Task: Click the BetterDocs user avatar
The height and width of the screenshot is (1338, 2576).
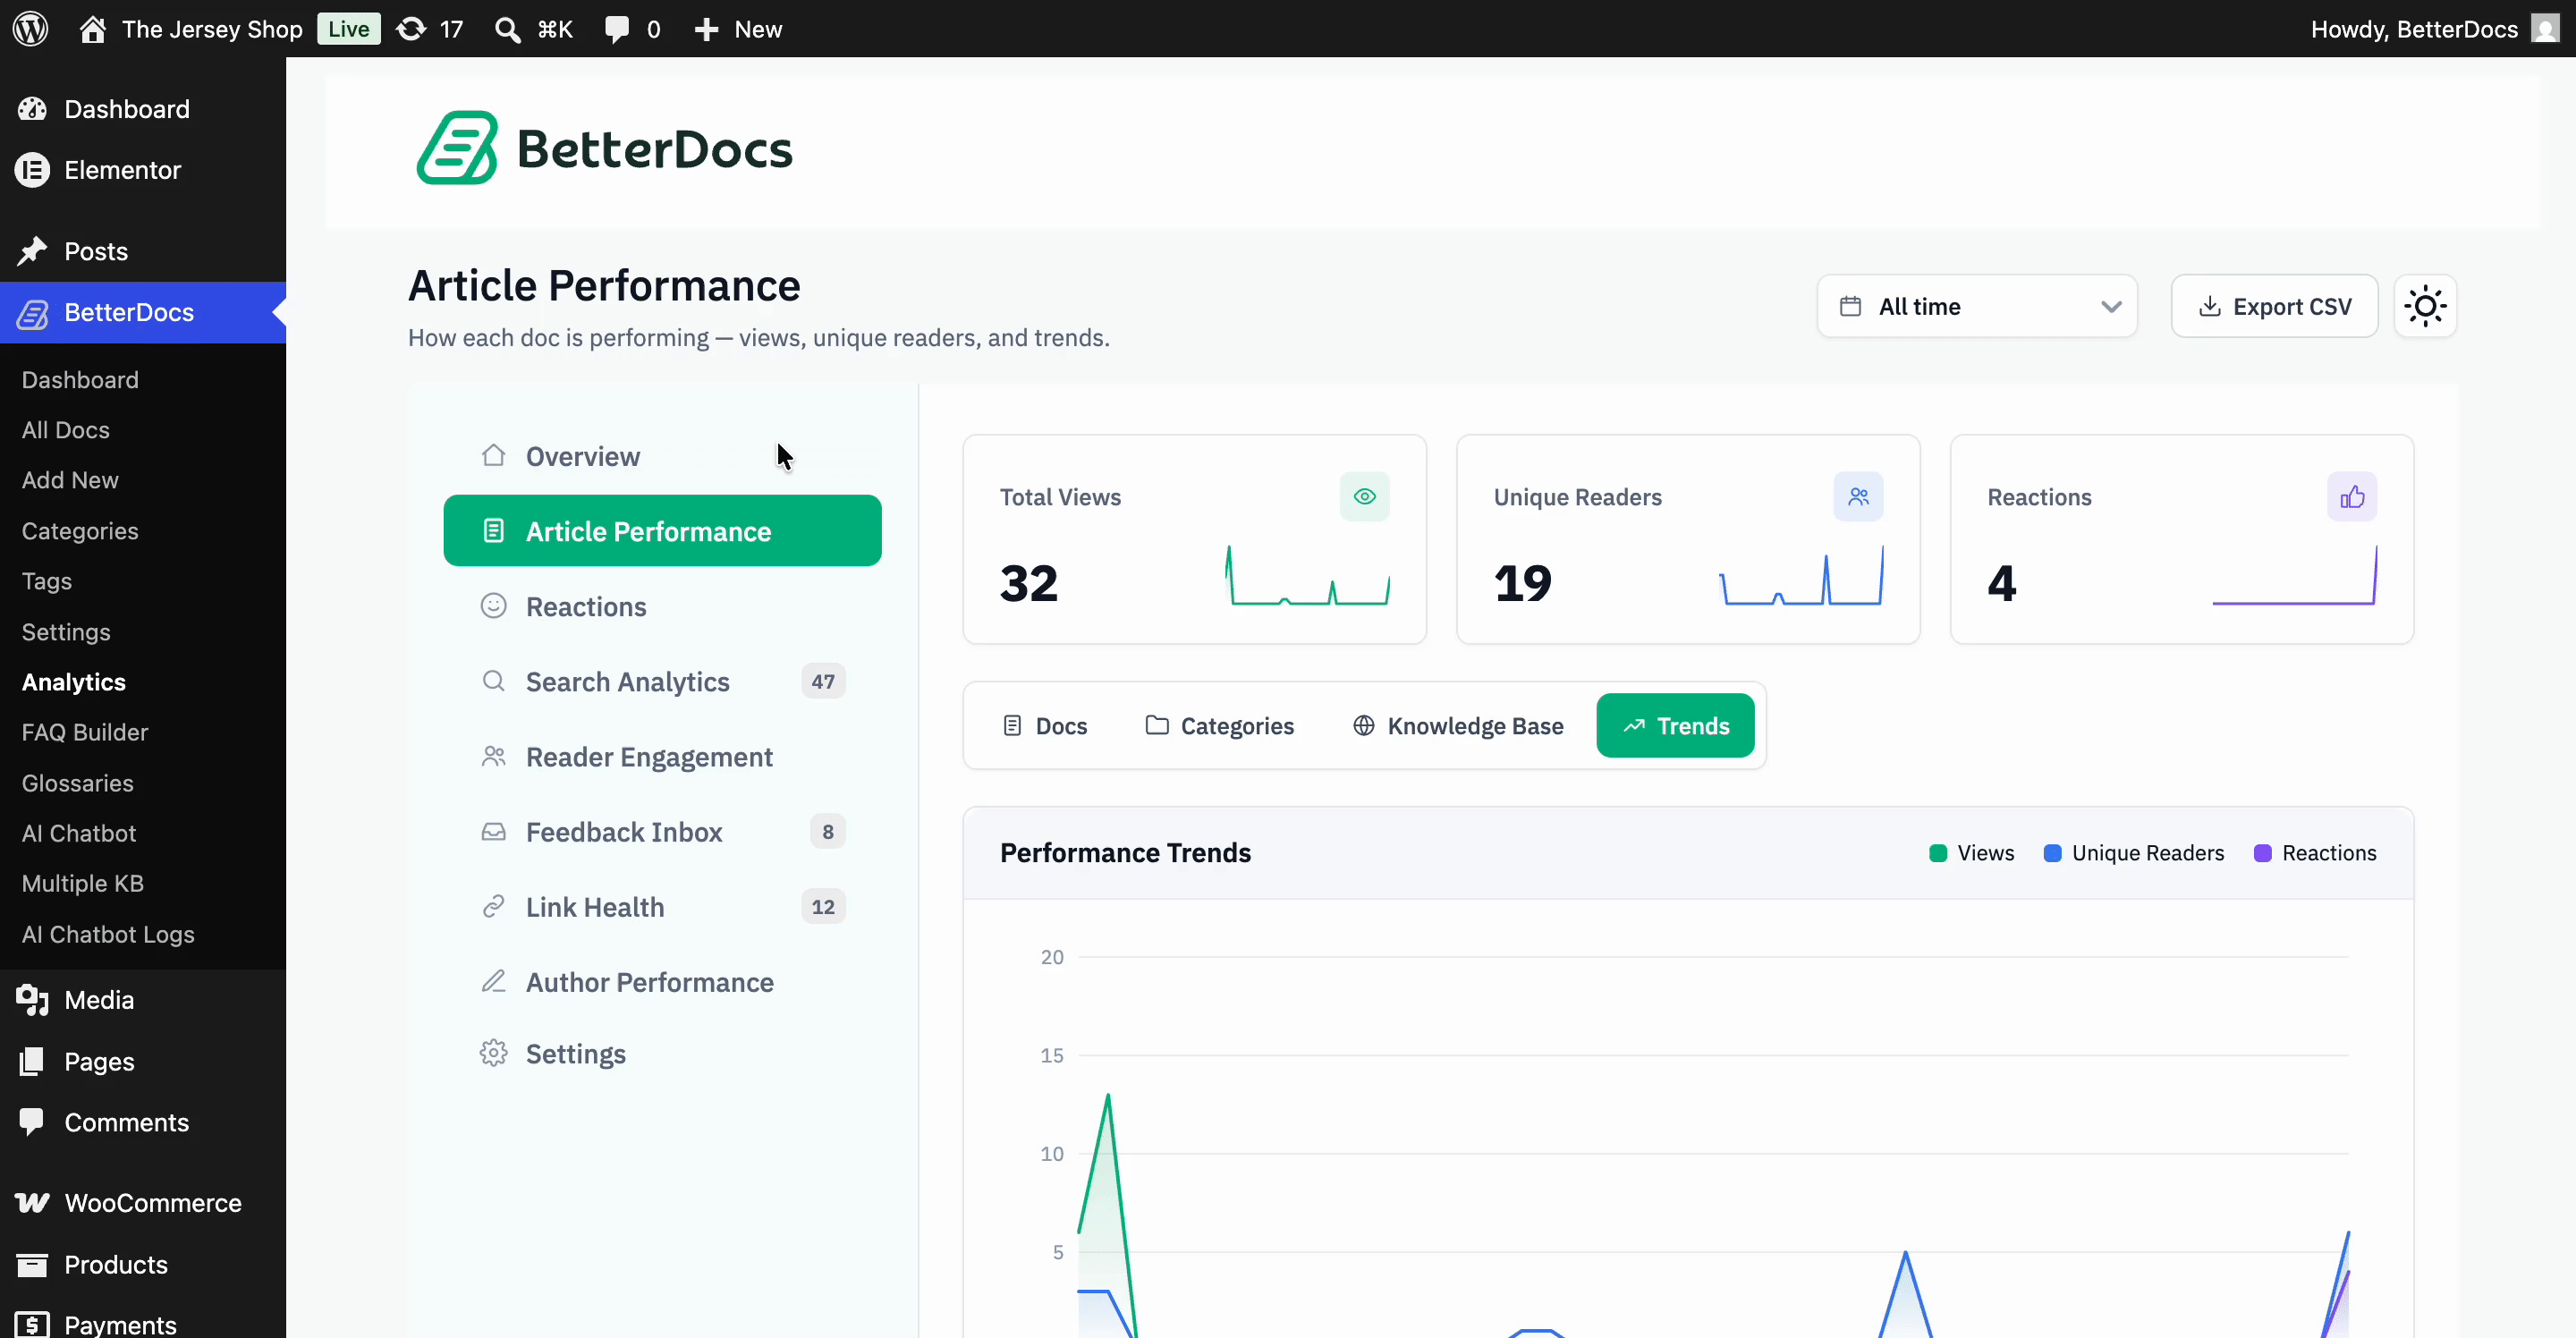Action: pyautogui.click(x=2544, y=28)
